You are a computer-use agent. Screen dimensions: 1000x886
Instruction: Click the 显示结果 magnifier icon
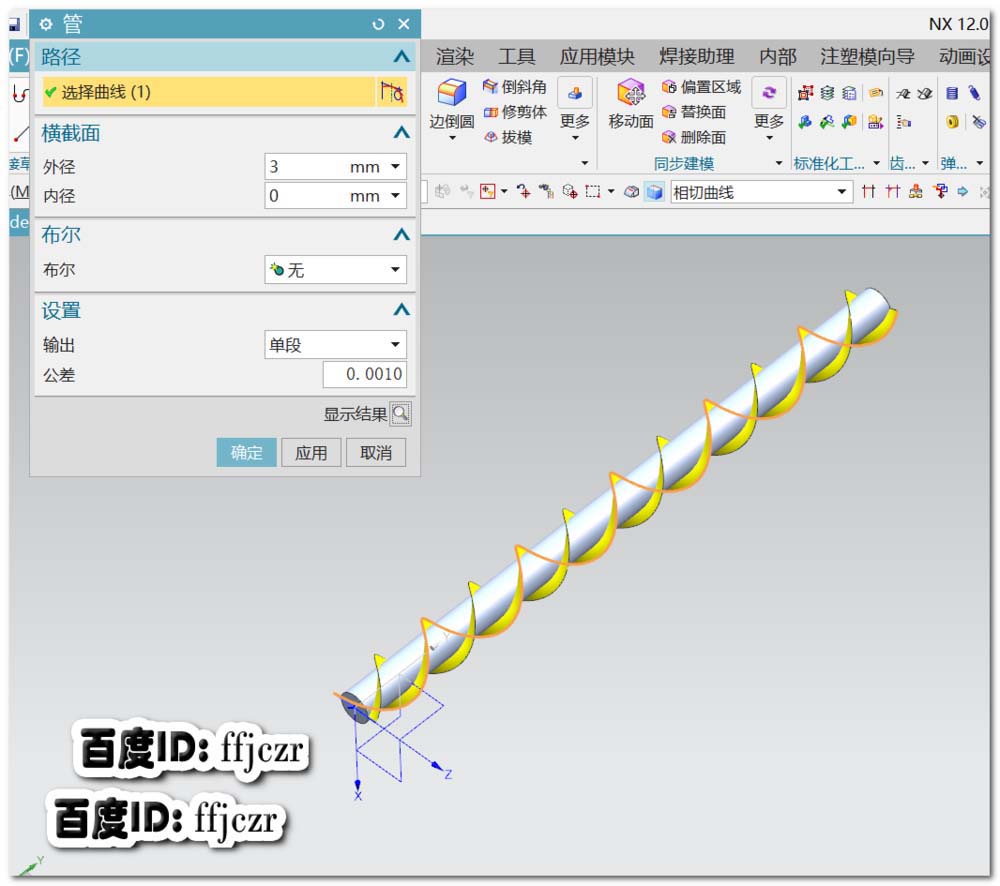click(x=401, y=414)
